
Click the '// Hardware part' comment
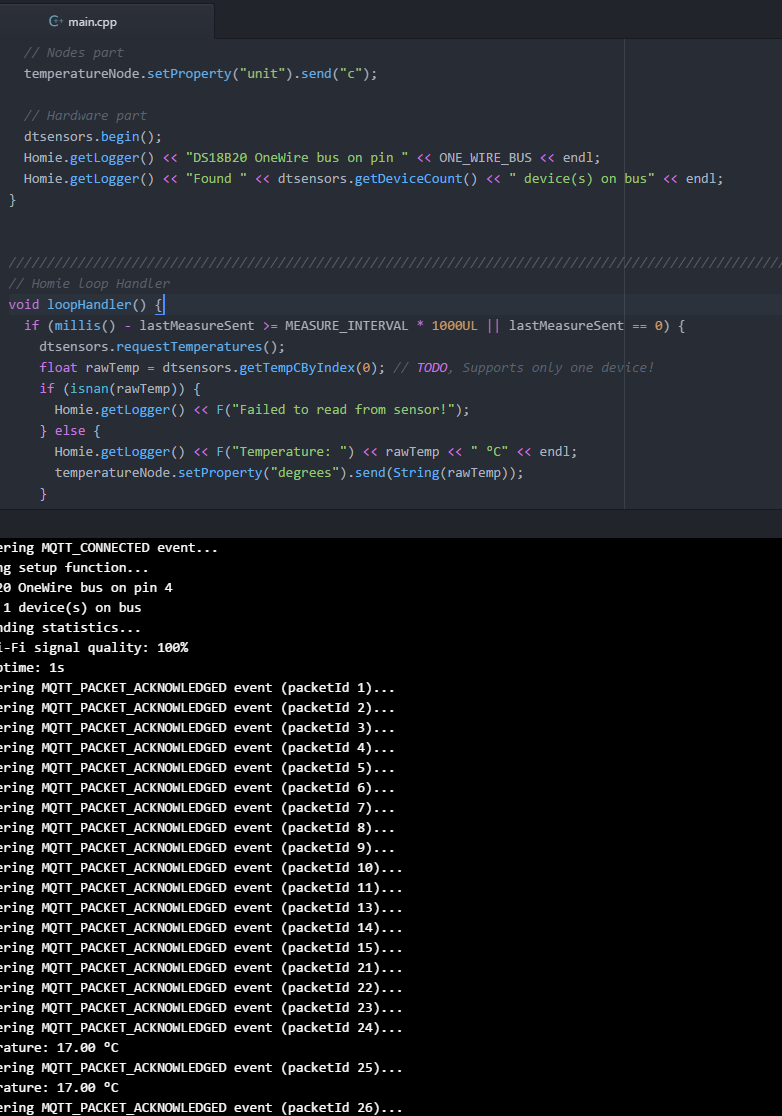point(85,115)
